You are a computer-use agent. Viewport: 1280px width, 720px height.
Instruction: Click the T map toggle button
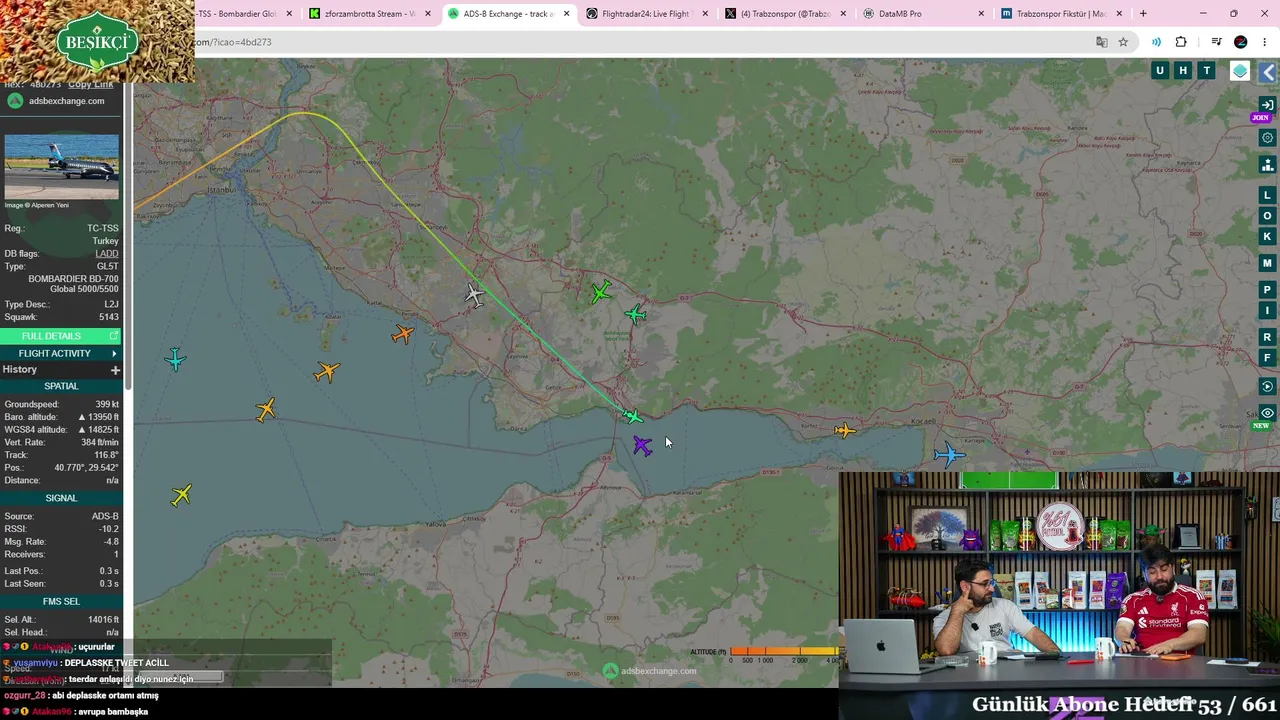click(x=1207, y=70)
